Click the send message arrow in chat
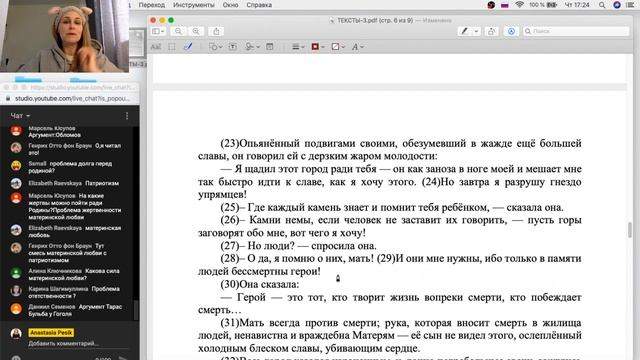Image resolution: width=640 pixels, height=360 pixels. click(123, 358)
